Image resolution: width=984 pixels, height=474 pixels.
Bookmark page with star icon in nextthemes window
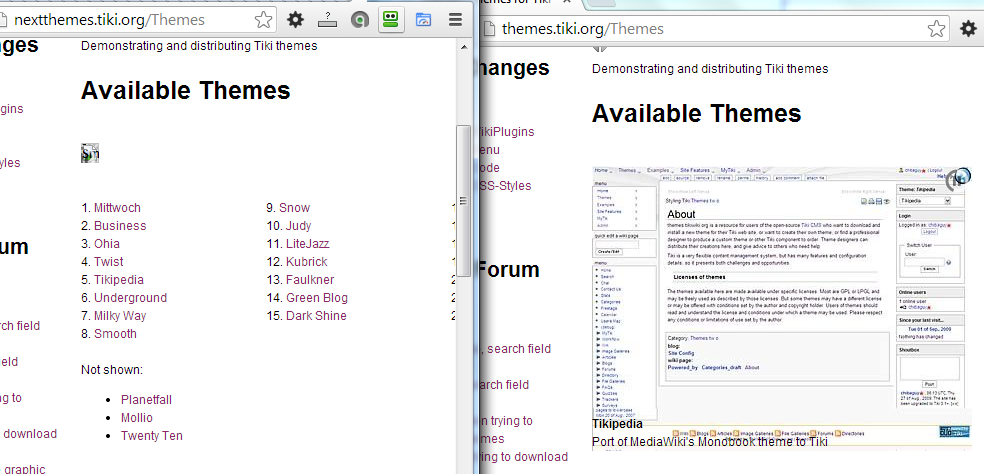[264, 20]
